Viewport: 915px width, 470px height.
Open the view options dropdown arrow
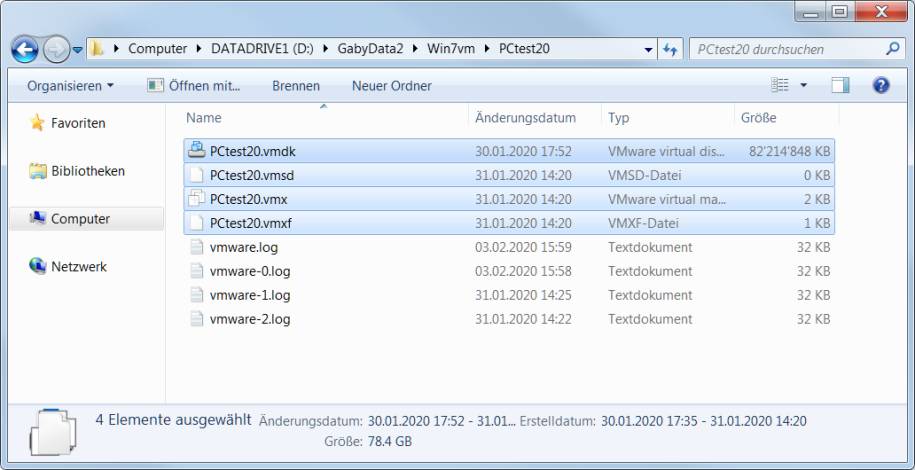pos(803,86)
